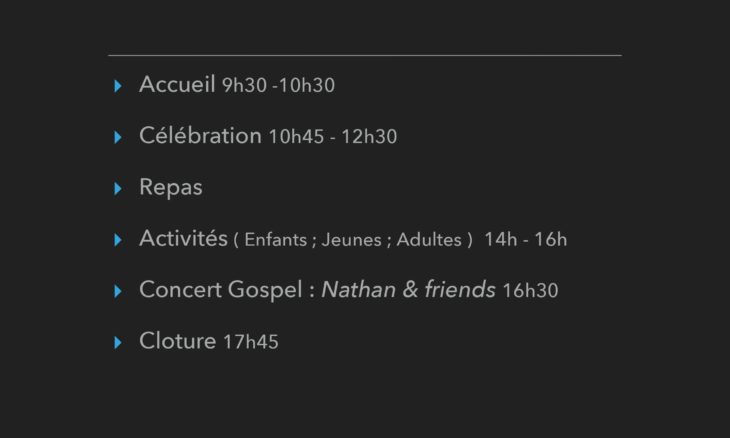Select the Accueil heading text
The width and height of the screenshot is (730, 438).
177,84
